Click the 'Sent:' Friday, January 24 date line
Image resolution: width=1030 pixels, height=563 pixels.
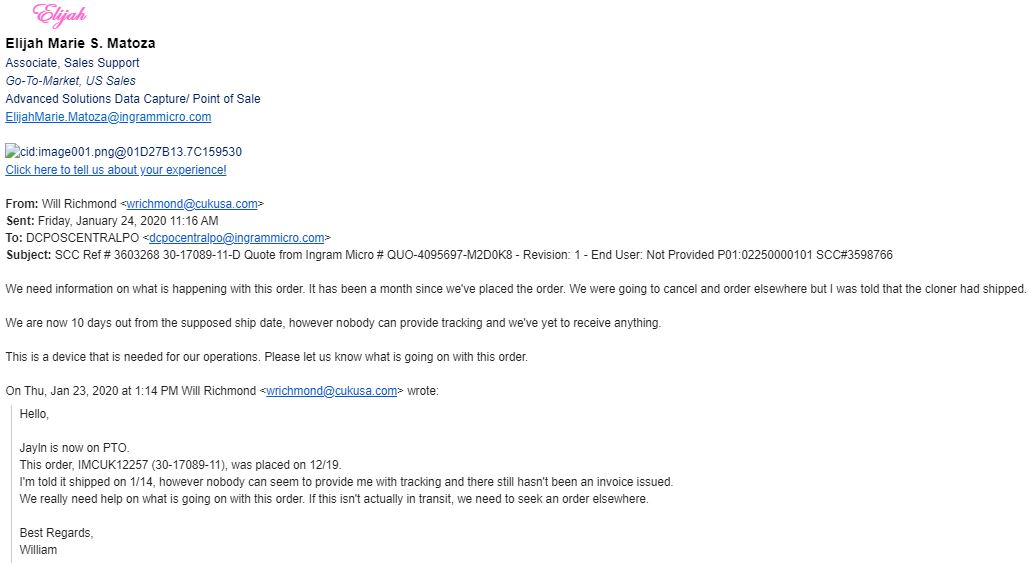click(x=112, y=221)
